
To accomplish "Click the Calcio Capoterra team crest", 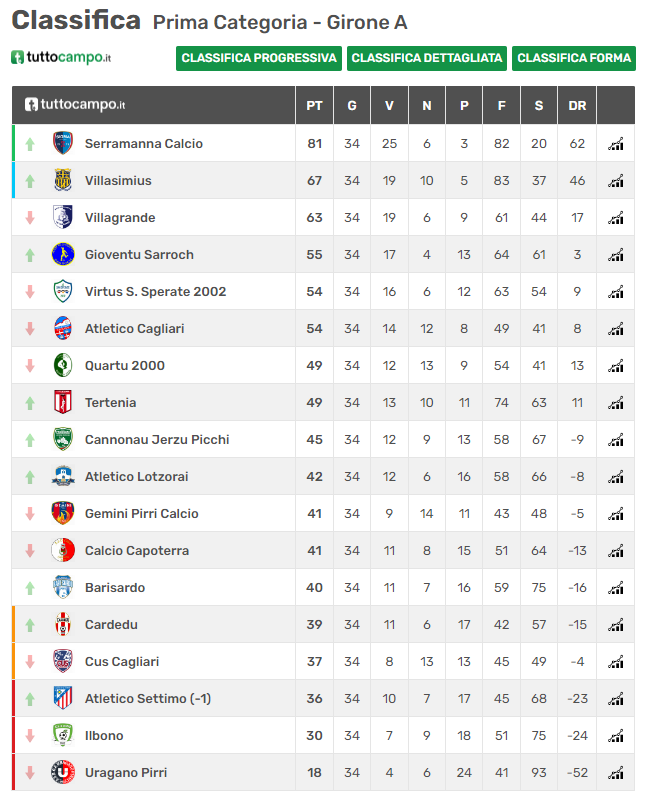I will click(63, 550).
